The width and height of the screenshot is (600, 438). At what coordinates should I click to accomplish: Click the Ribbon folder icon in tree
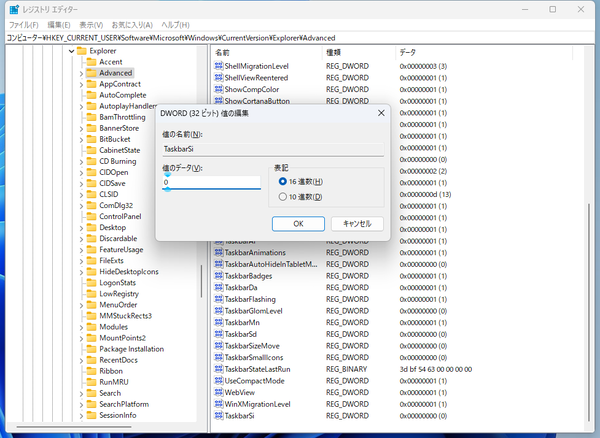[x=91, y=371]
